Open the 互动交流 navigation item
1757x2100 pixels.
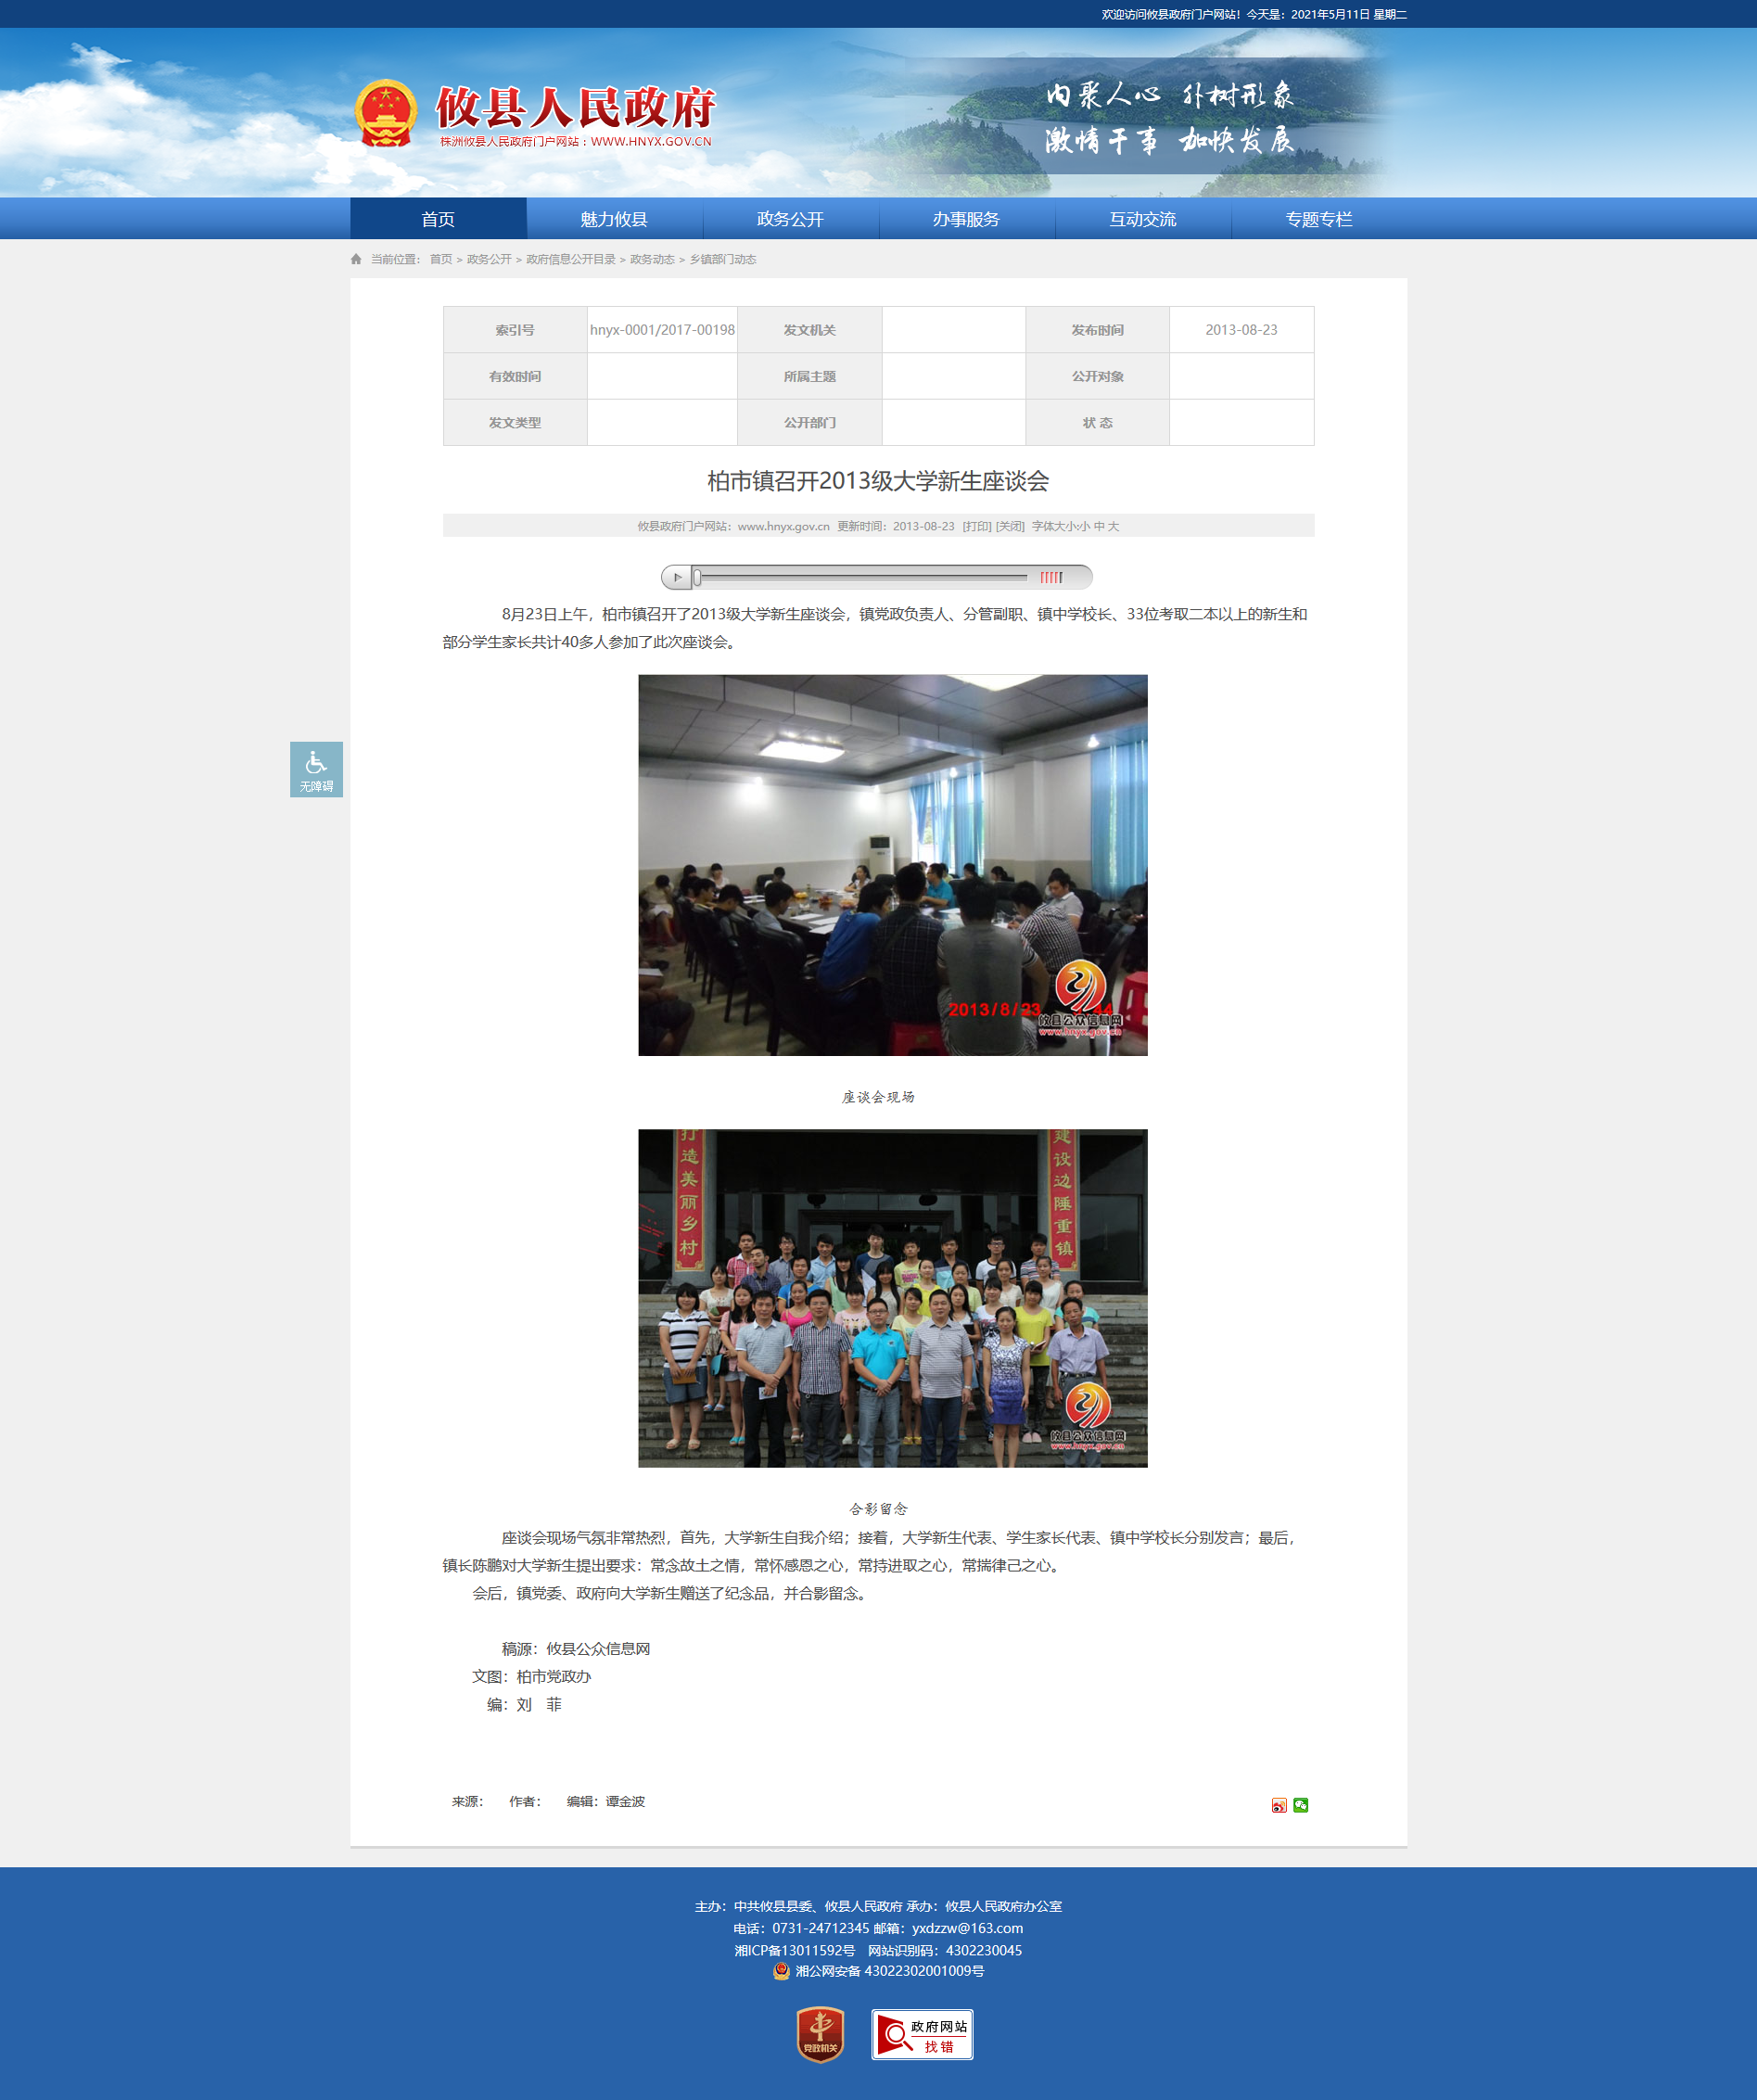point(1142,219)
